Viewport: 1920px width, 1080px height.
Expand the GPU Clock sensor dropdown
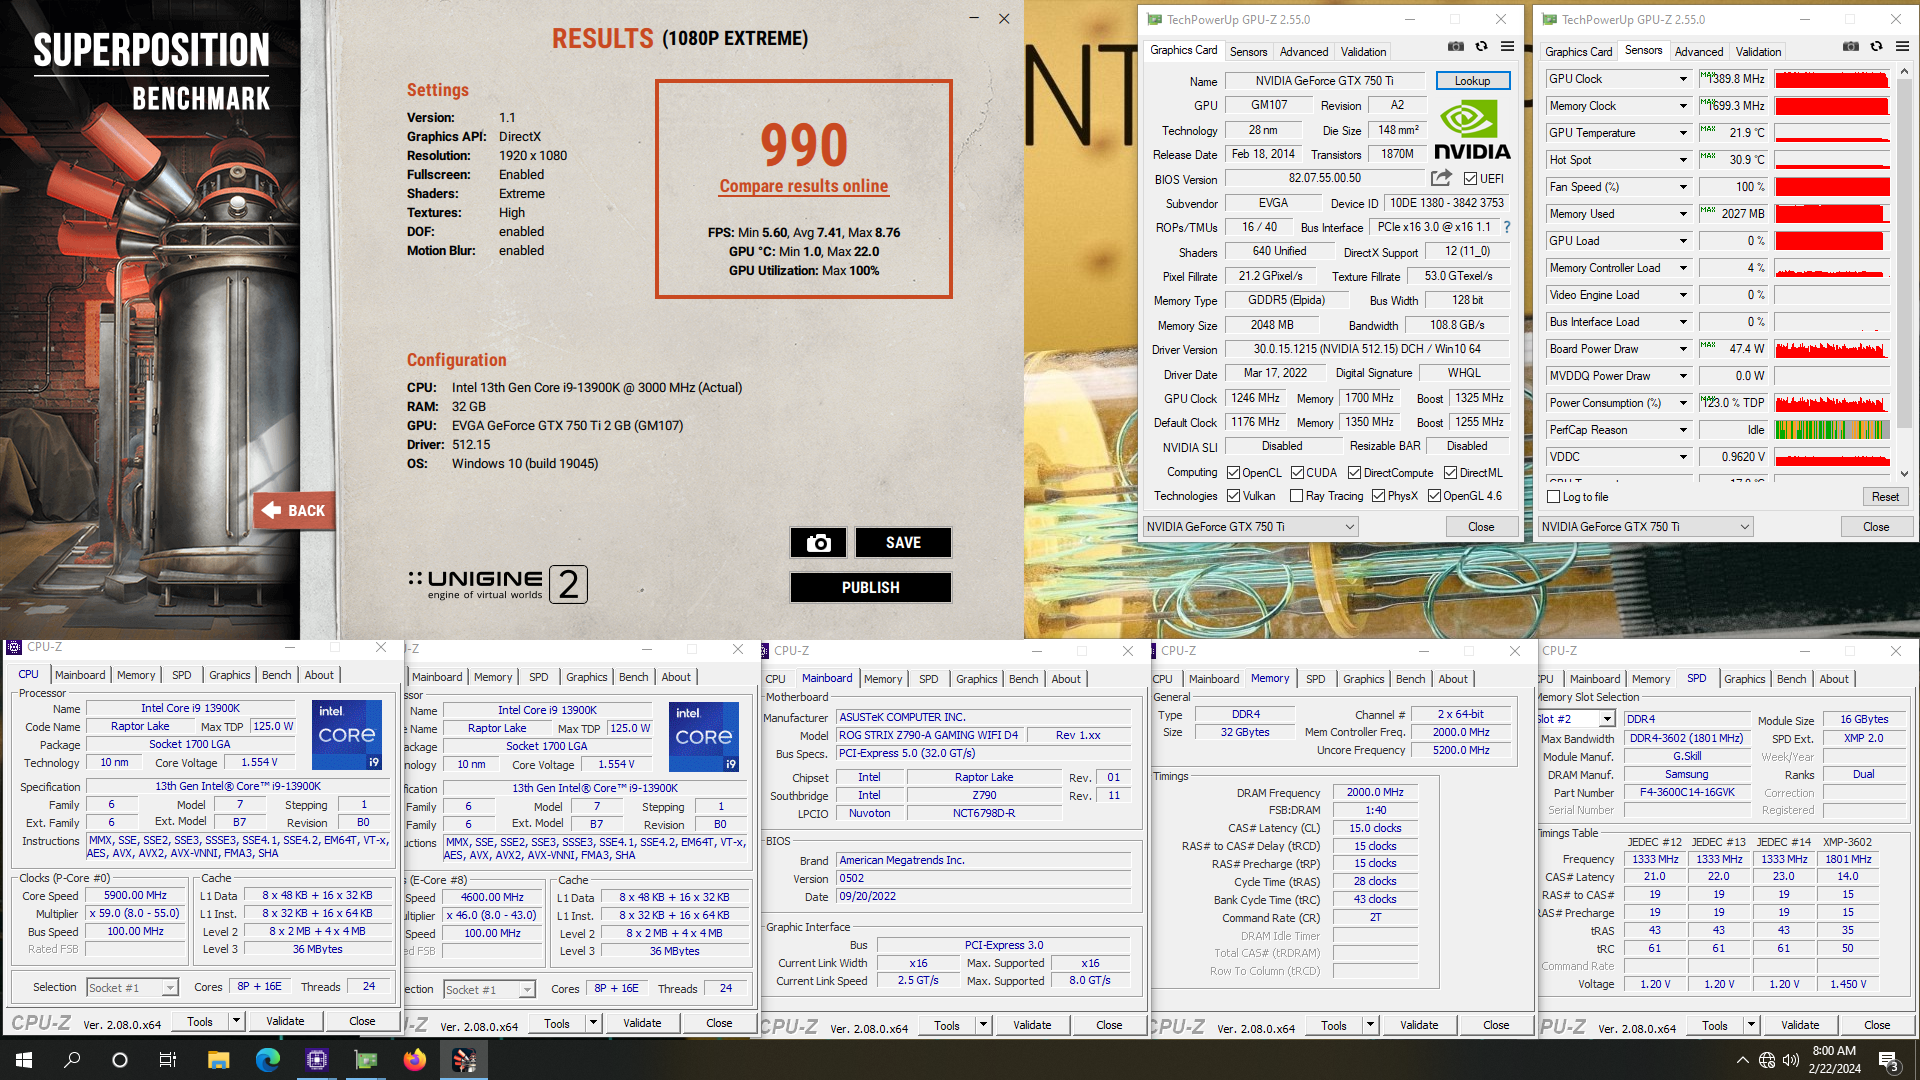click(1683, 79)
